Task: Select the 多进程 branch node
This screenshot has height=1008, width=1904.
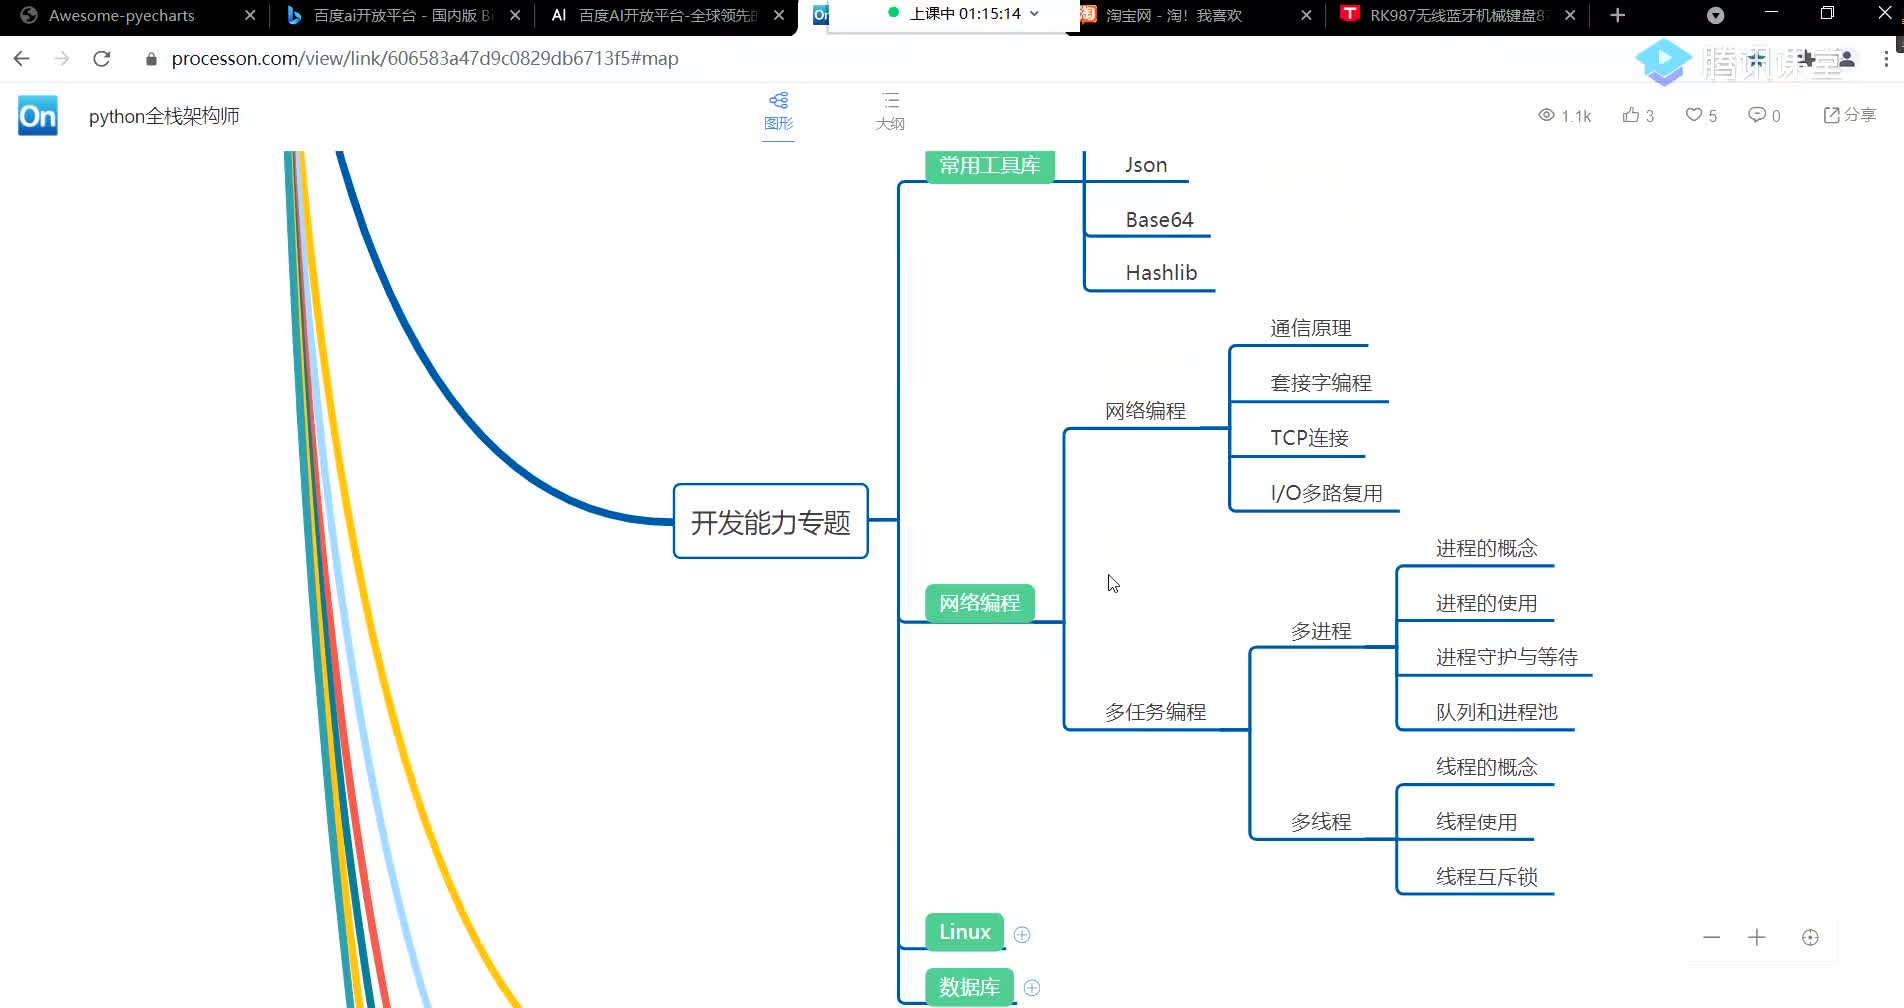Action: click(1320, 631)
